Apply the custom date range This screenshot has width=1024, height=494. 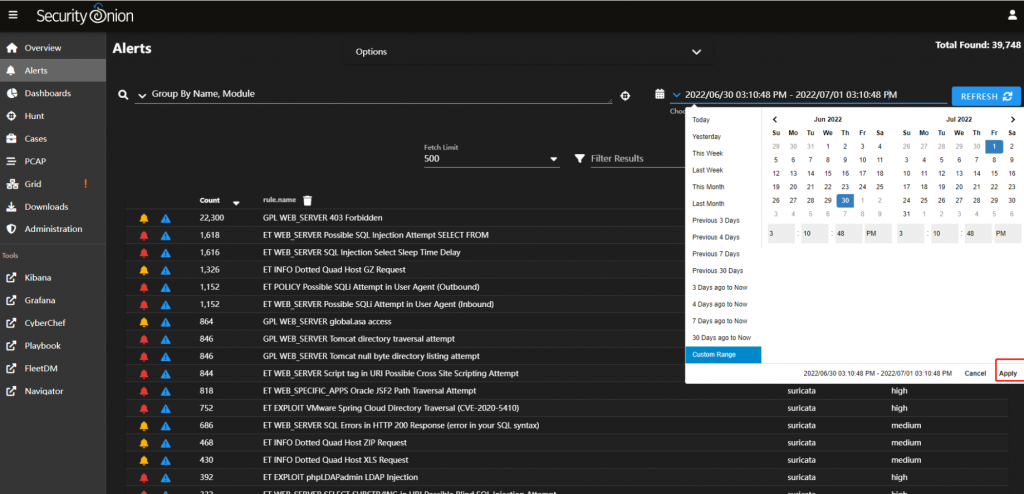coord(1008,373)
